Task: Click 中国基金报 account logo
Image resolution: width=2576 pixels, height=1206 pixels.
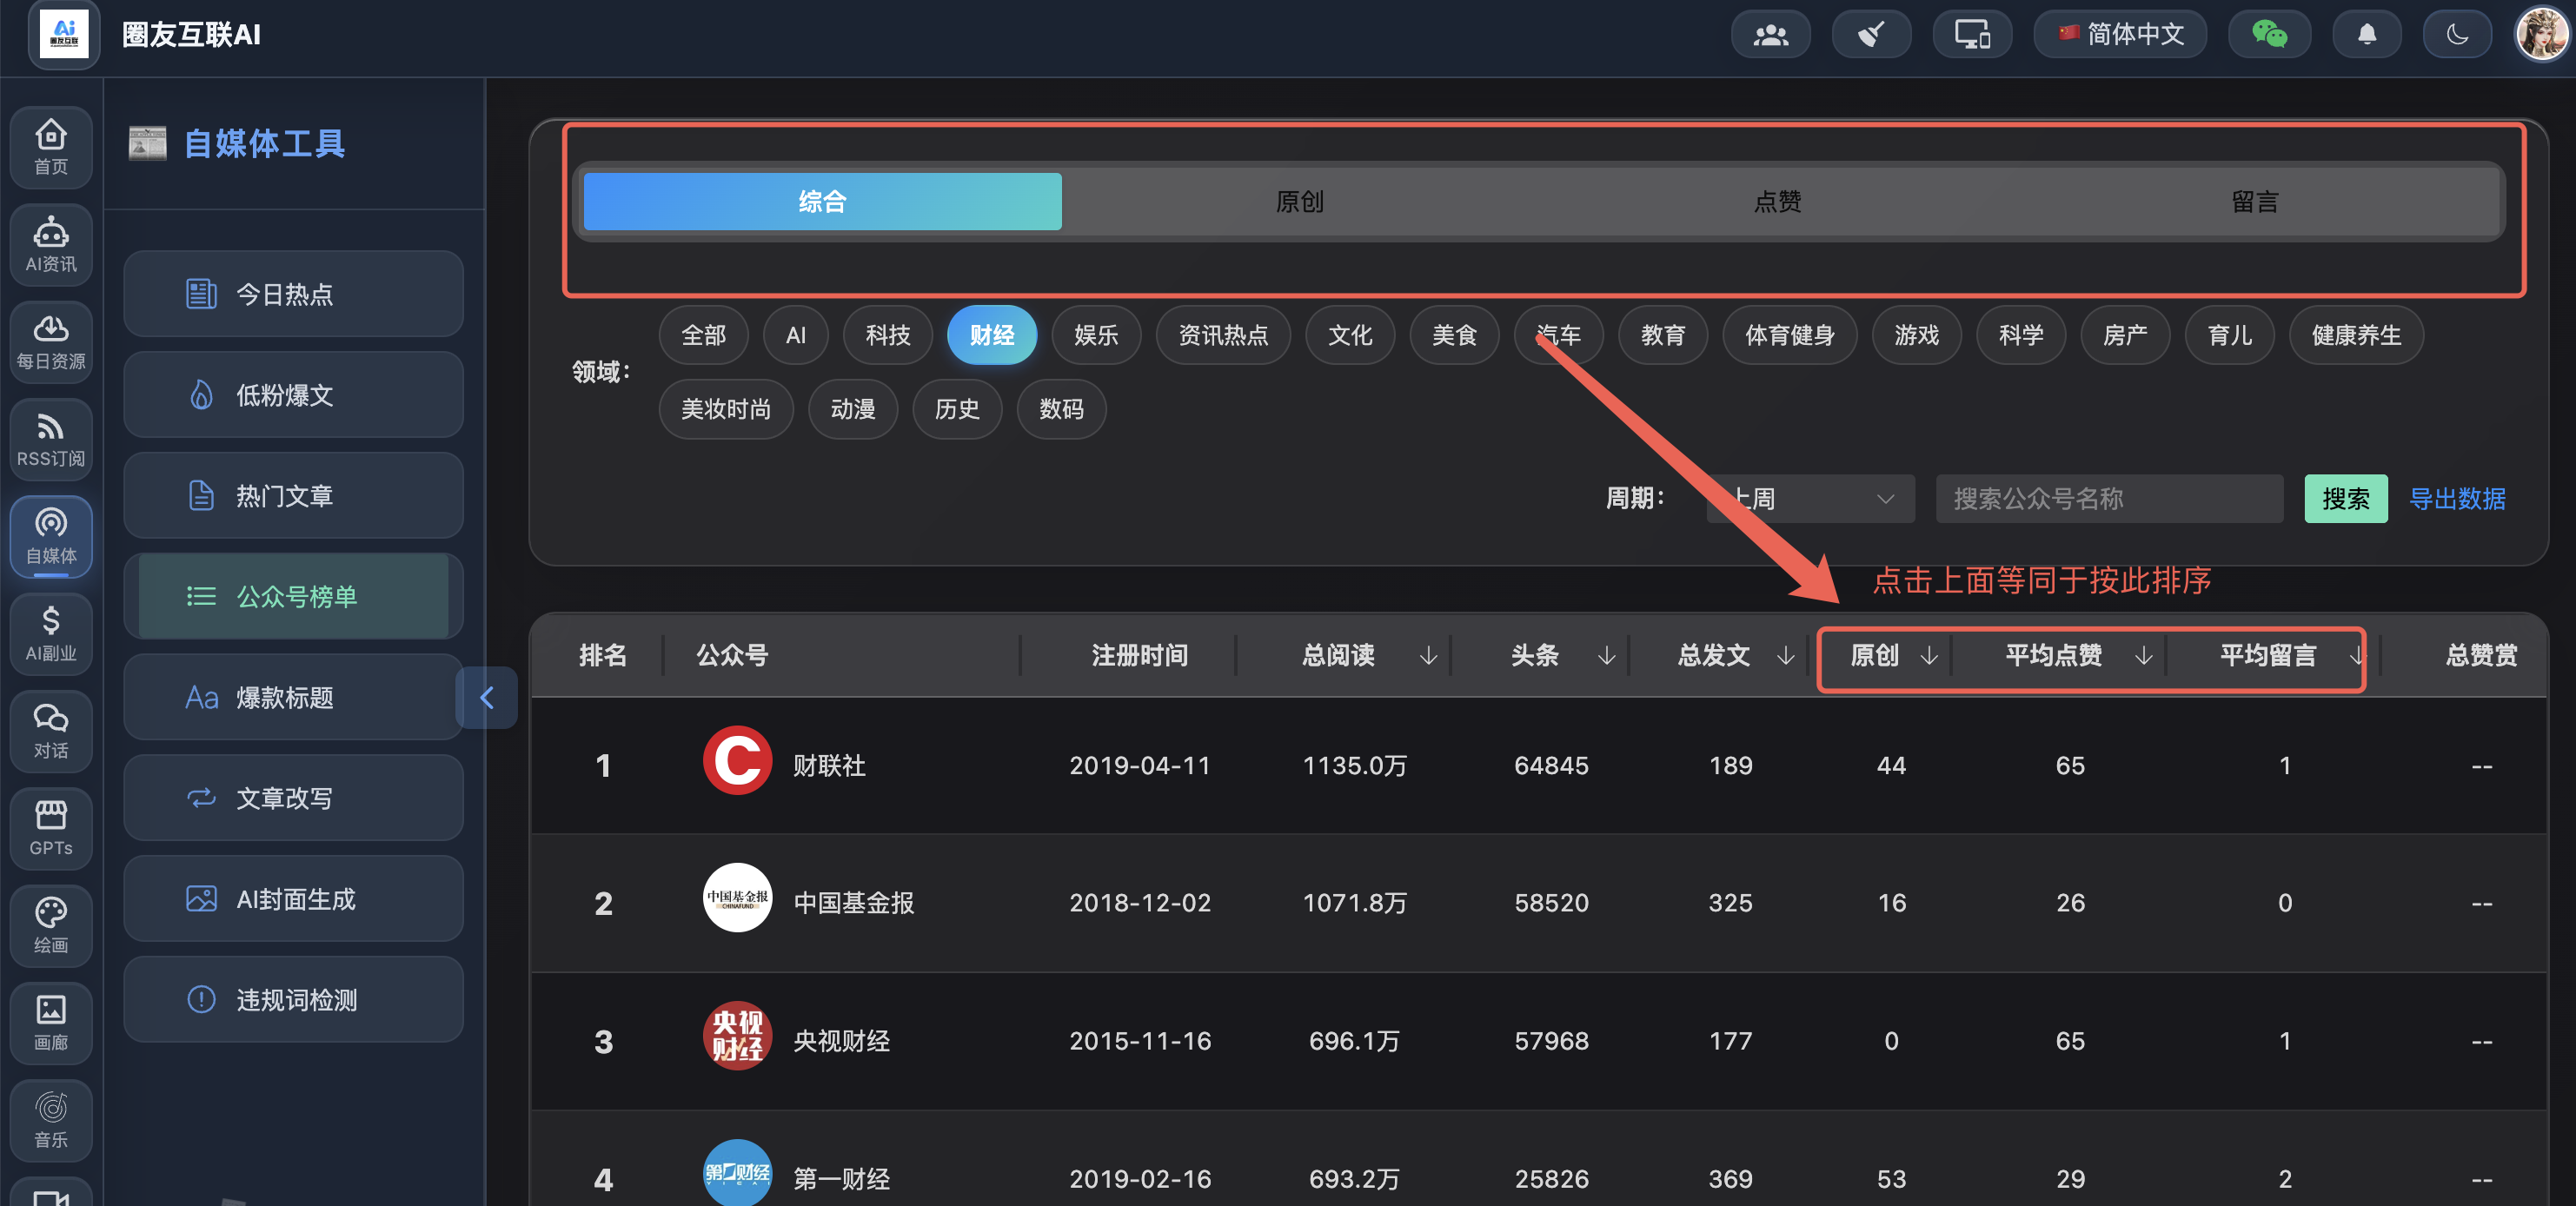Action: coord(737,899)
